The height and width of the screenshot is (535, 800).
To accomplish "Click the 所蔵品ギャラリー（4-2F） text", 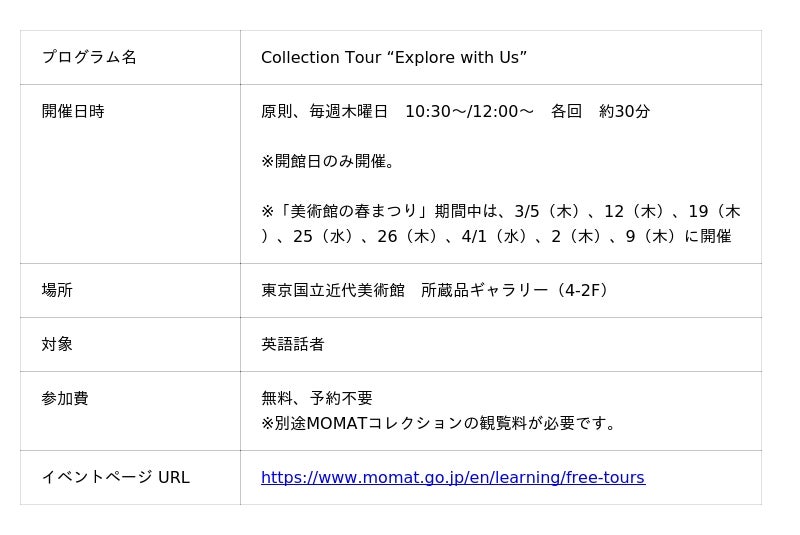I will click(515, 291).
